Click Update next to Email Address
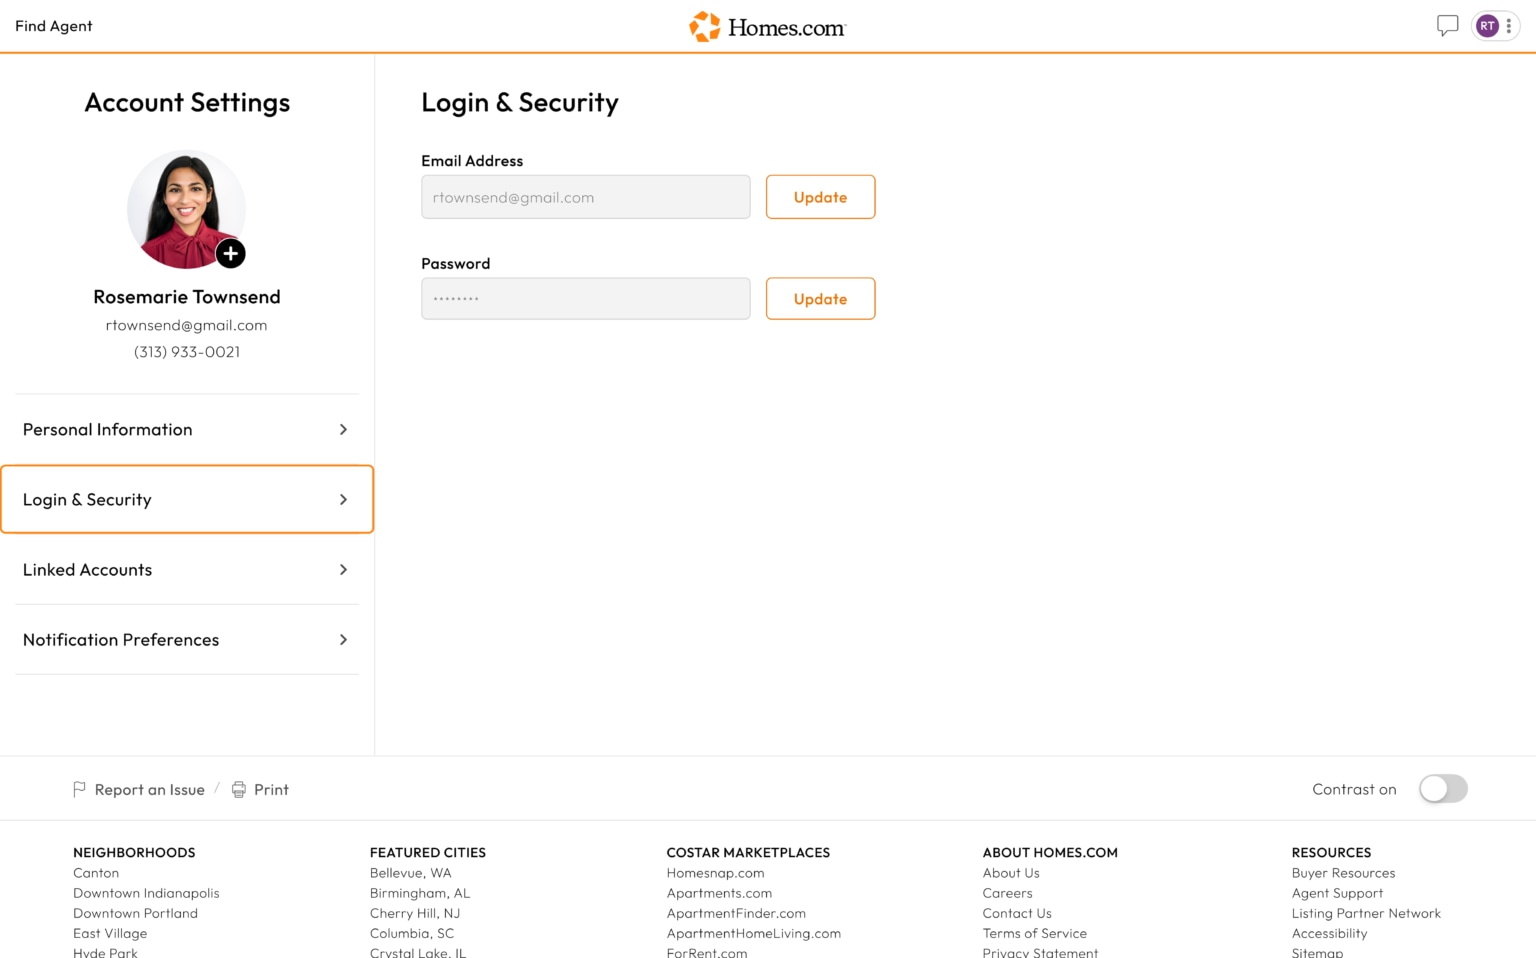This screenshot has width=1536, height=958. click(x=820, y=197)
